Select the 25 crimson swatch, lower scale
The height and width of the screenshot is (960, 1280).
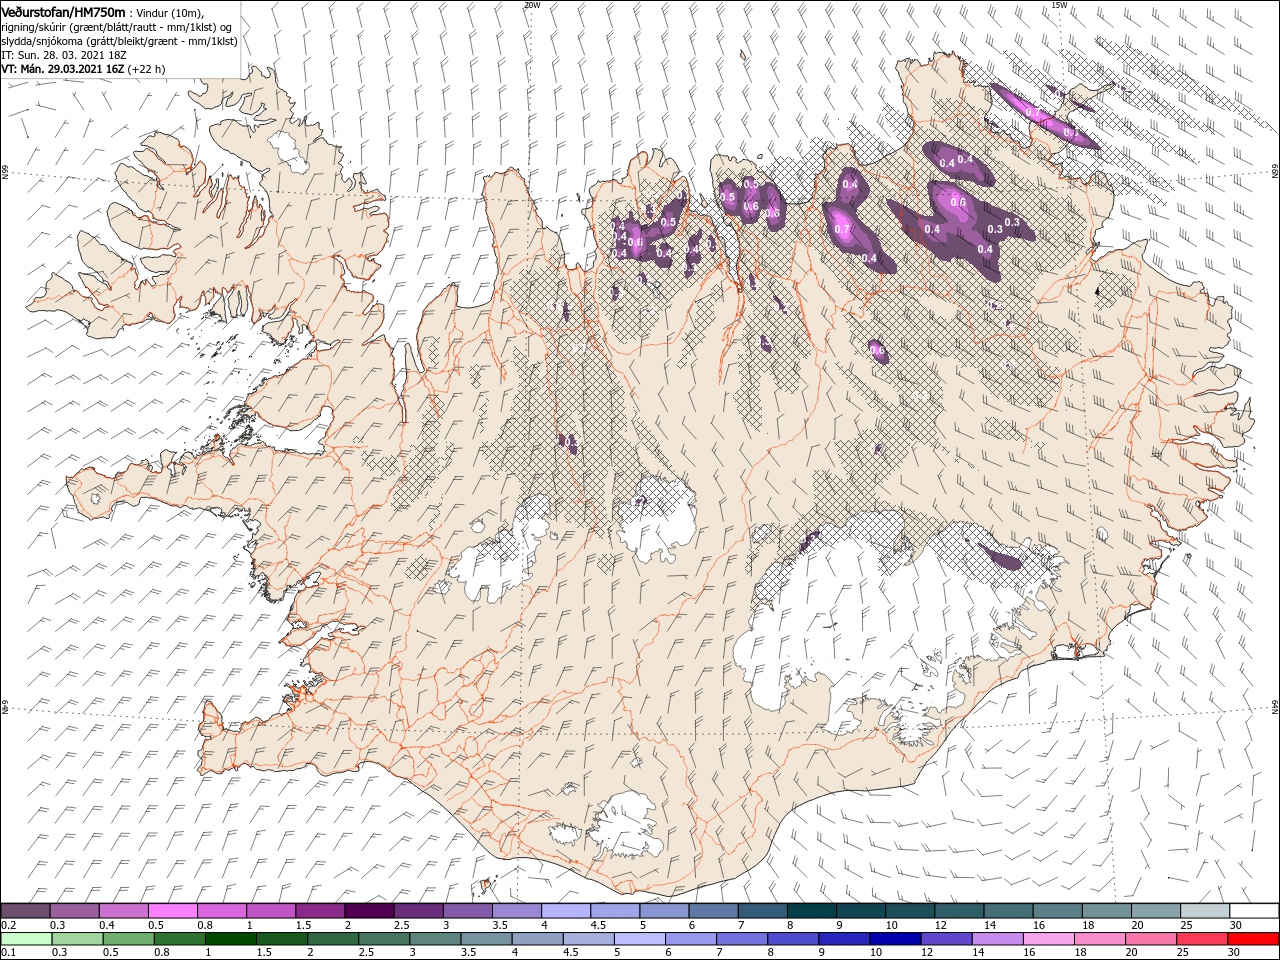1200,939
